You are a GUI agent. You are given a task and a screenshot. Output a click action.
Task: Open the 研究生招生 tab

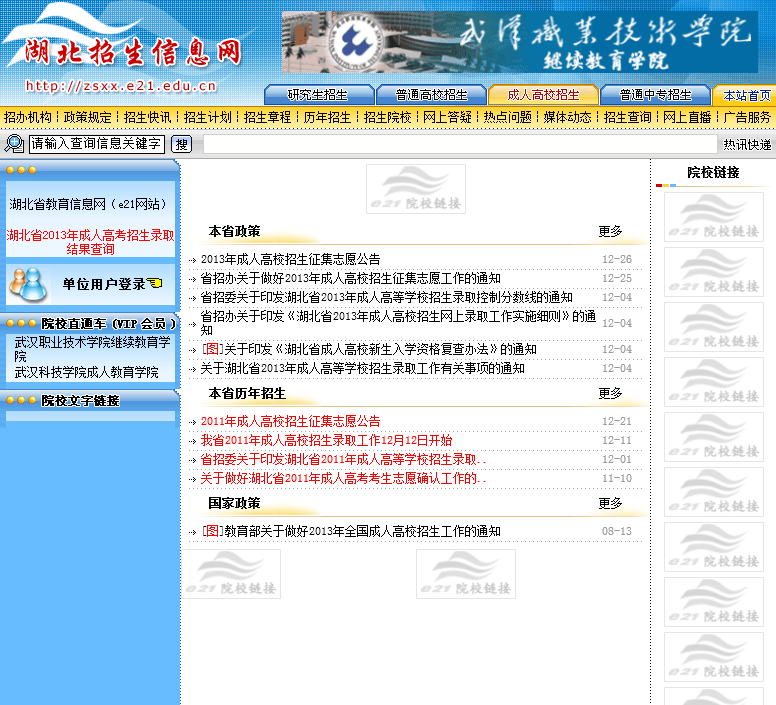[318, 95]
